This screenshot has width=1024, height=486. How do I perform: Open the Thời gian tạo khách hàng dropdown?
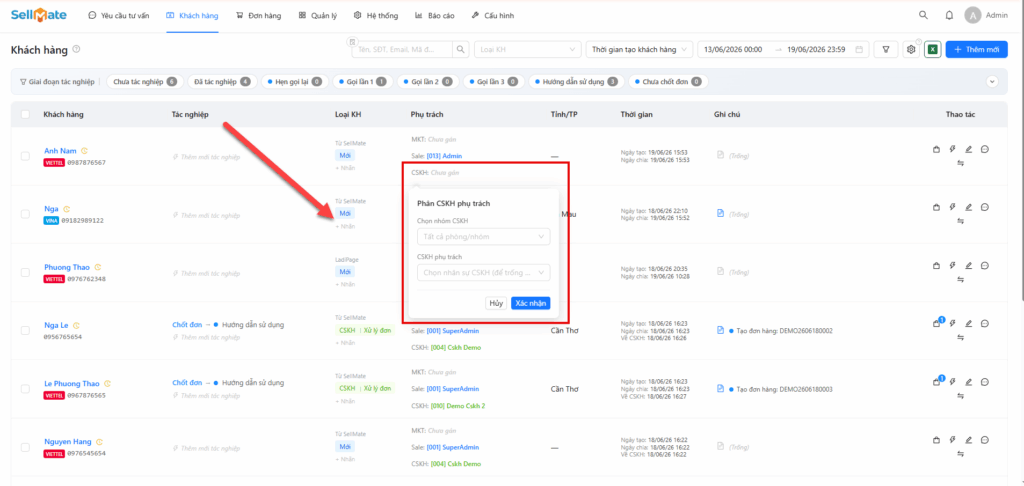coord(639,49)
